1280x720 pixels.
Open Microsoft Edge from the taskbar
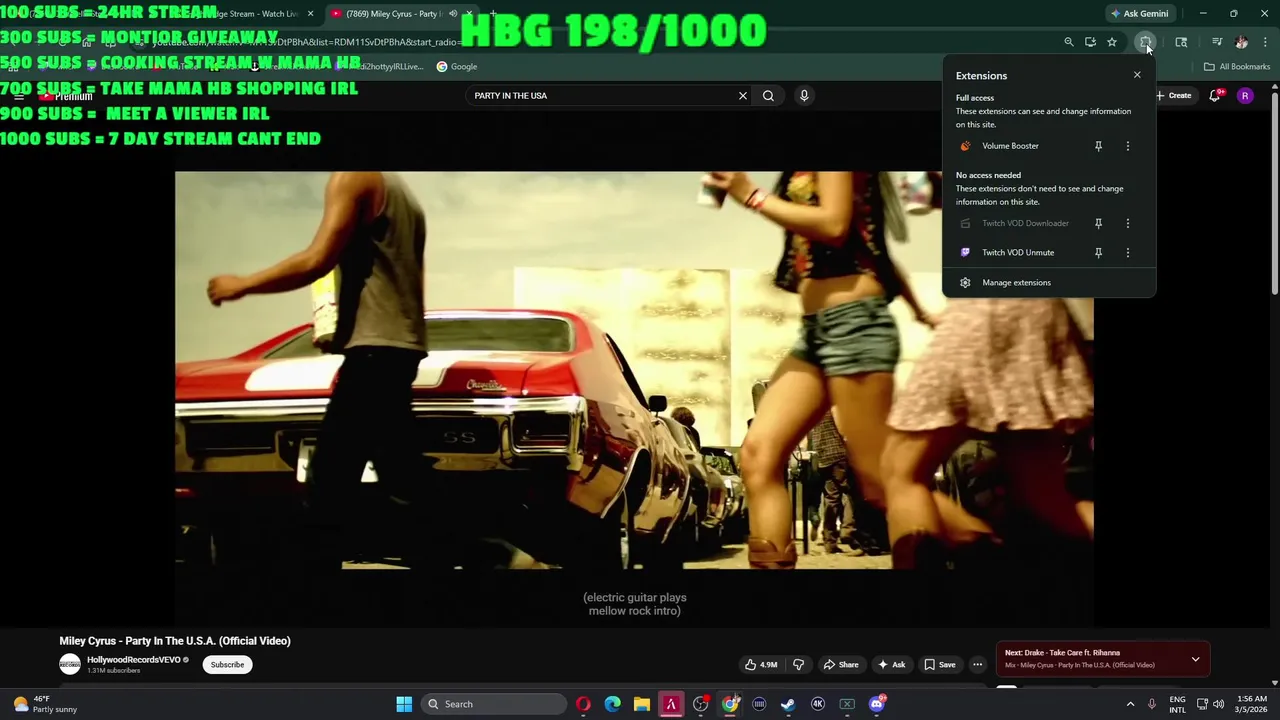click(x=612, y=704)
